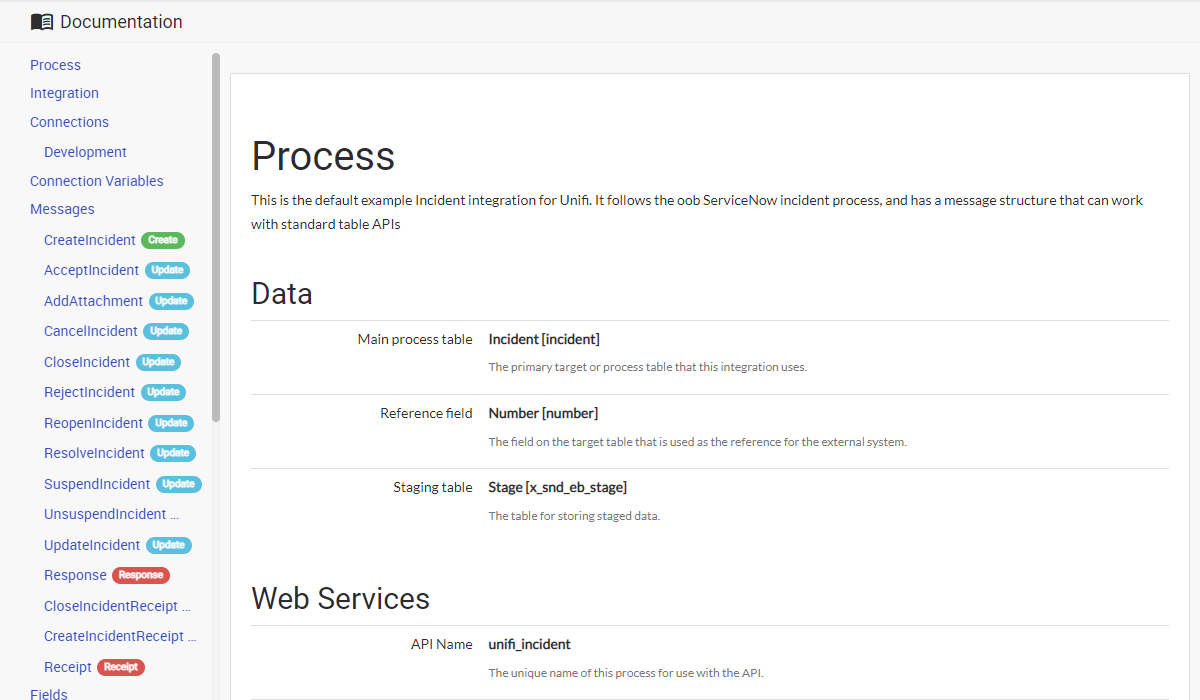Click the Update badge beside SuspendIncident

pos(178,484)
